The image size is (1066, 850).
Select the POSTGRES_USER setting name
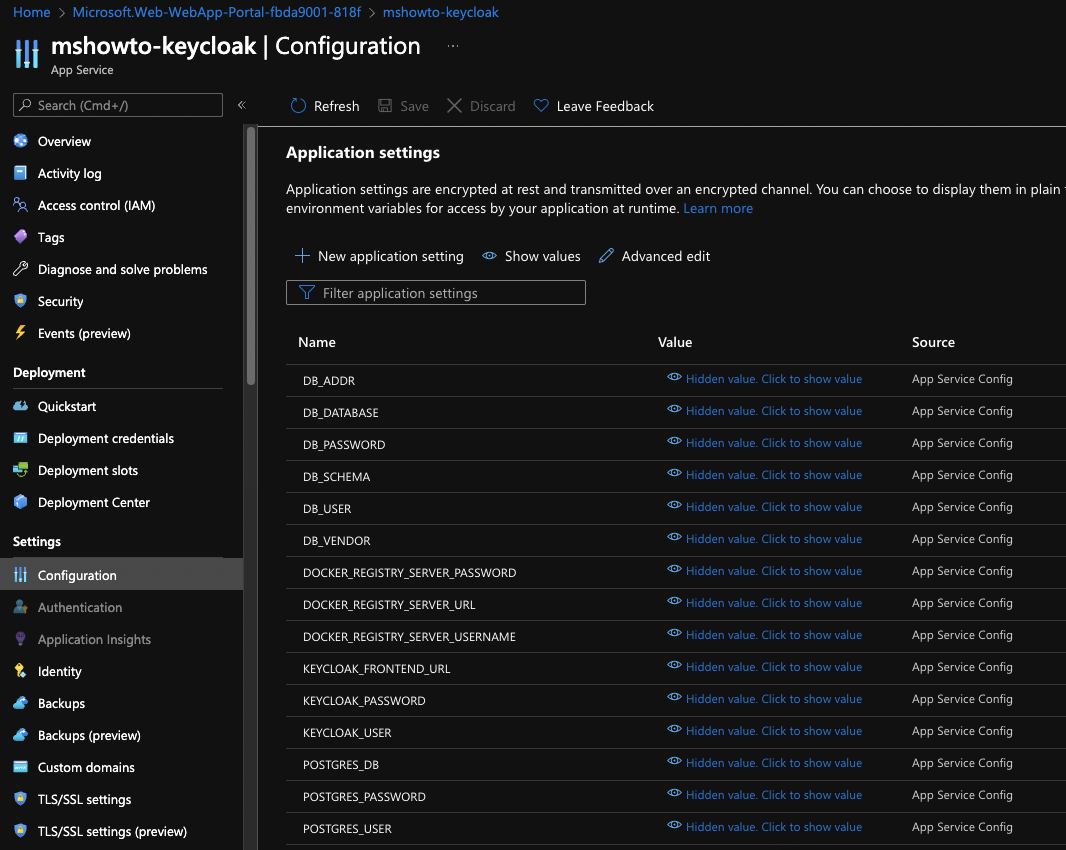point(347,828)
